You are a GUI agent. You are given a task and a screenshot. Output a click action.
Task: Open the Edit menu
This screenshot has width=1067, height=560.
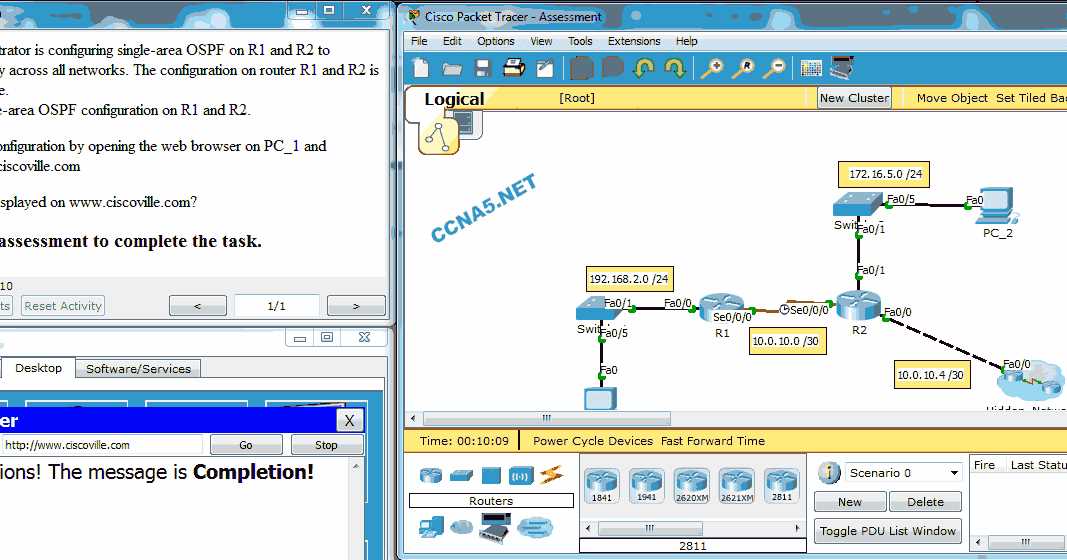452,41
